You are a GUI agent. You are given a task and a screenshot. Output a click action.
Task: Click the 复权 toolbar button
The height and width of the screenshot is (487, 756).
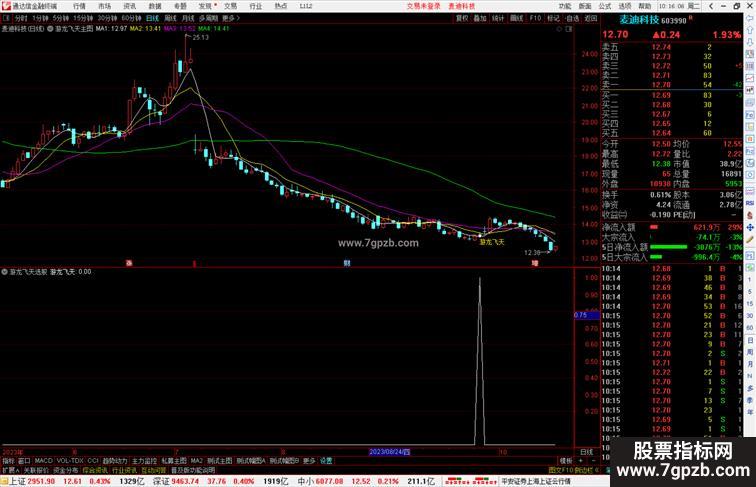pos(462,18)
